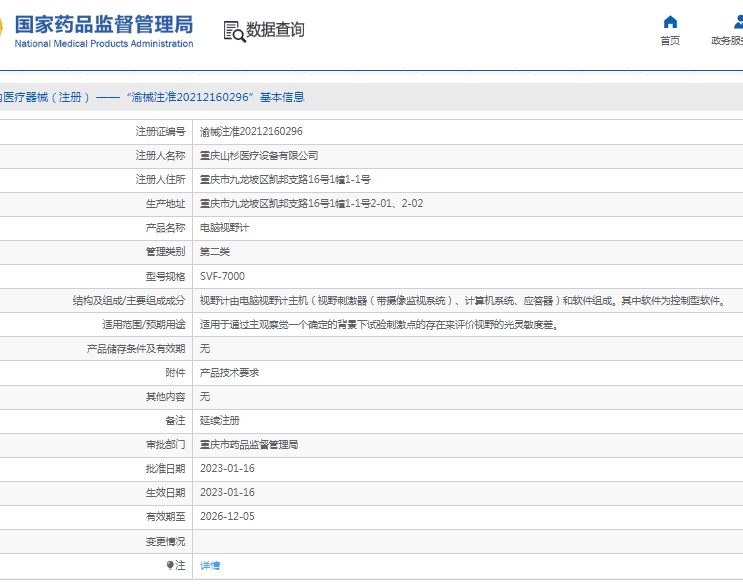Image resolution: width=743 pixels, height=587 pixels.
Task: Select the 型号规格 row label
Action: (x=165, y=276)
